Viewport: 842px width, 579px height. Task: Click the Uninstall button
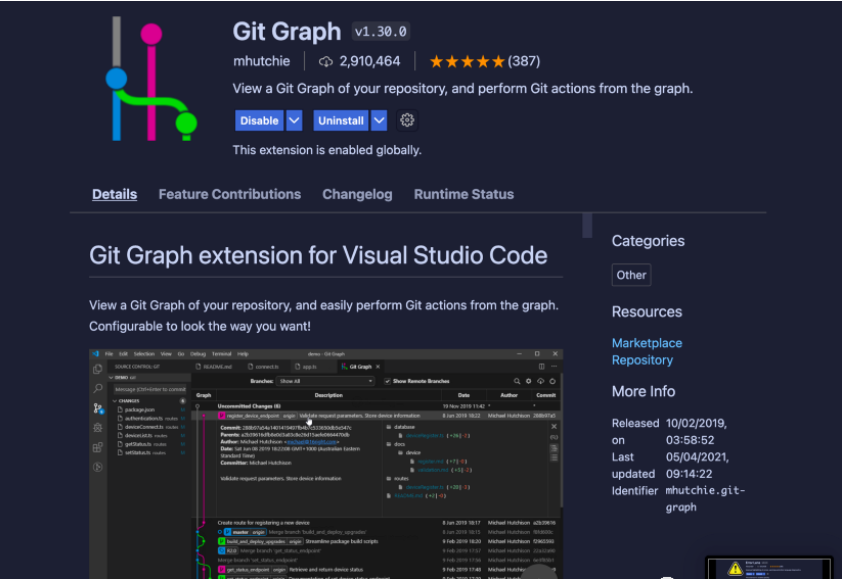click(x=340, y=120)
